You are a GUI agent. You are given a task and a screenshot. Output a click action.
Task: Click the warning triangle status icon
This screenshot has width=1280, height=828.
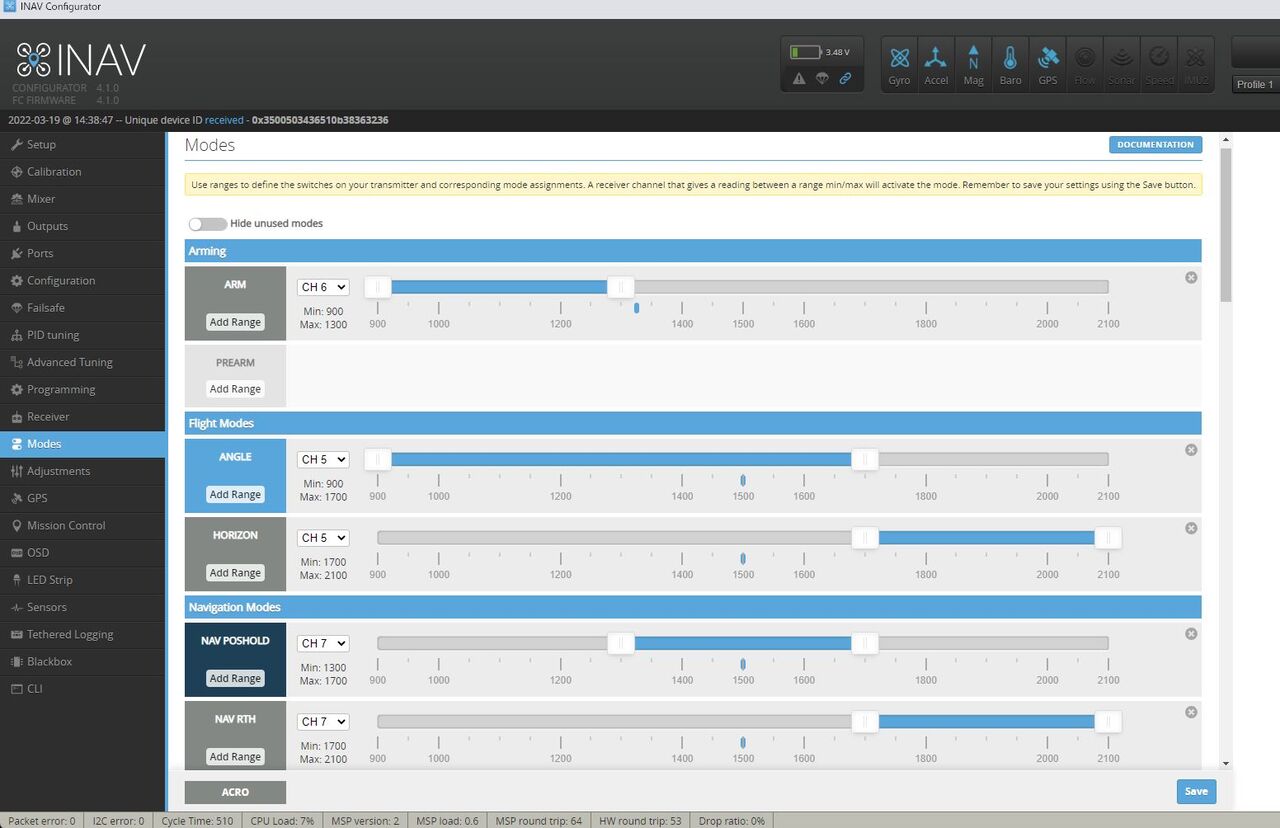pyautogui.click(x=799, y=78)
